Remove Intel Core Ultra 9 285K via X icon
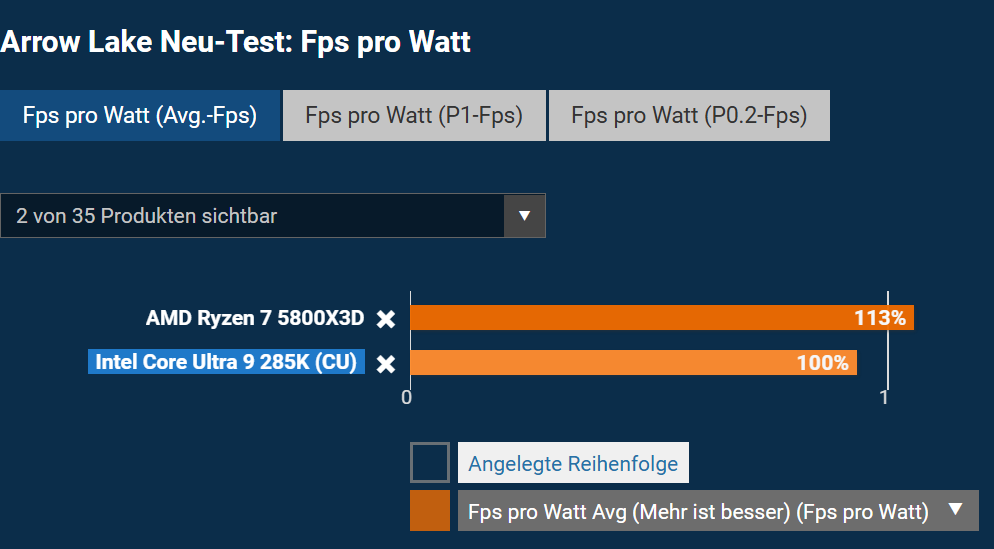994x549 pixels. (385, 364)
